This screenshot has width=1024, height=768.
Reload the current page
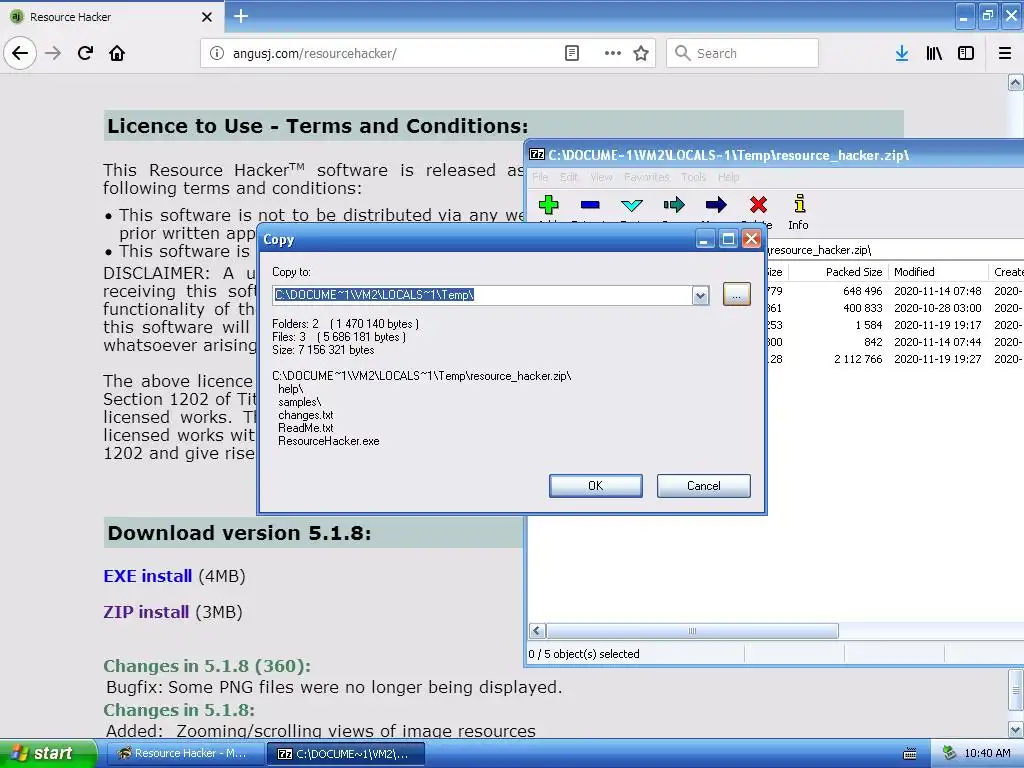[85, 53]
